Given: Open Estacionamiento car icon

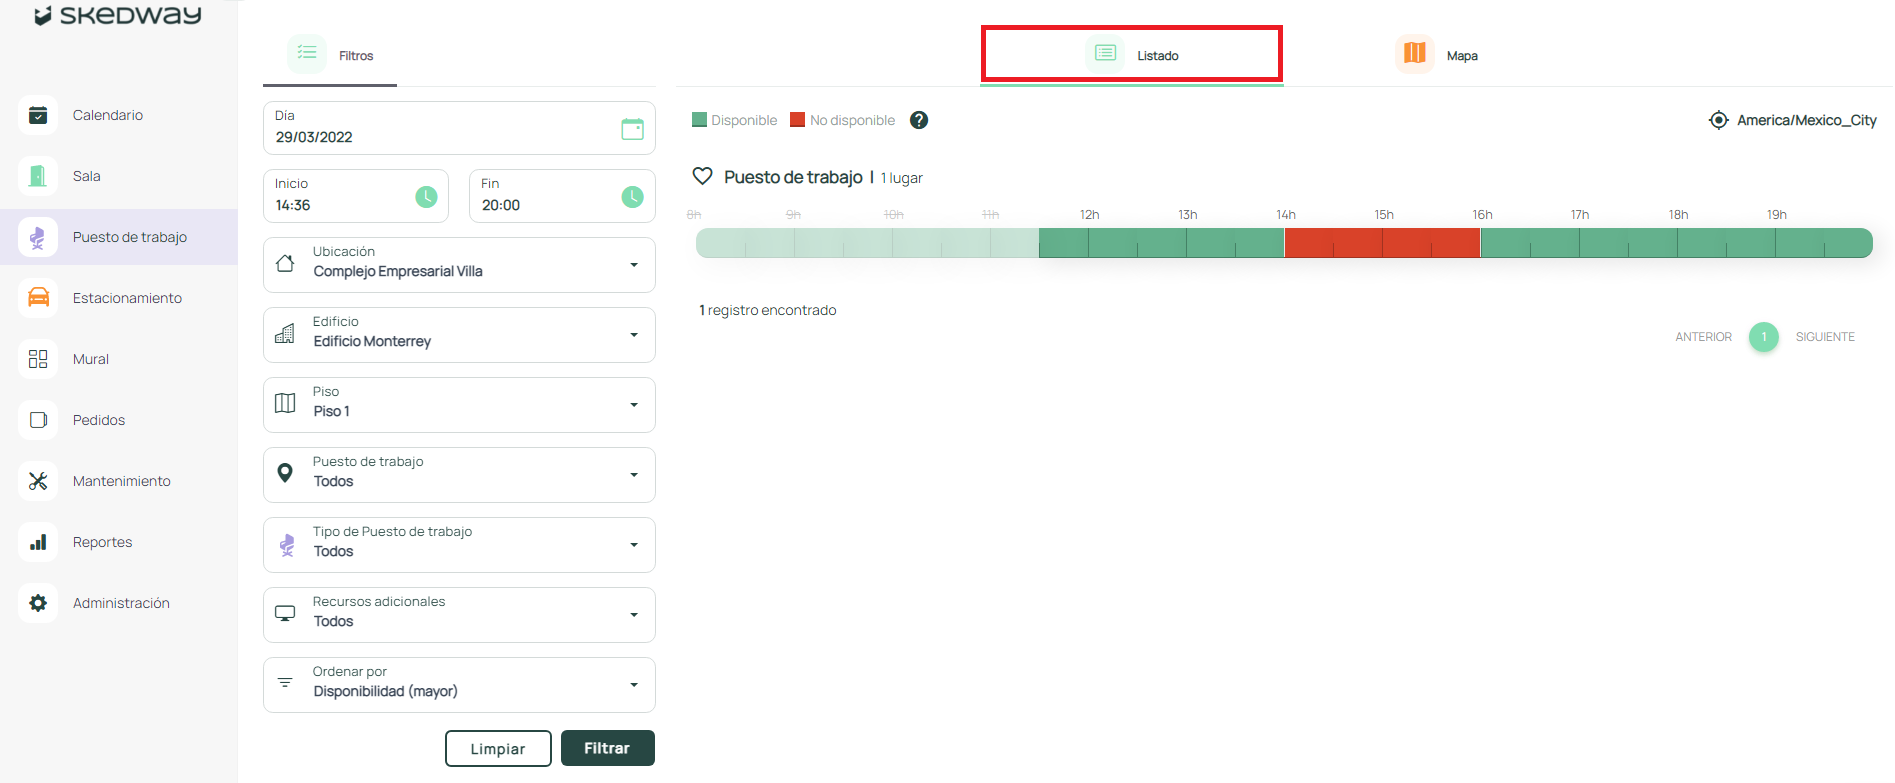Looking at the screenshot, I should click(38, 298).
